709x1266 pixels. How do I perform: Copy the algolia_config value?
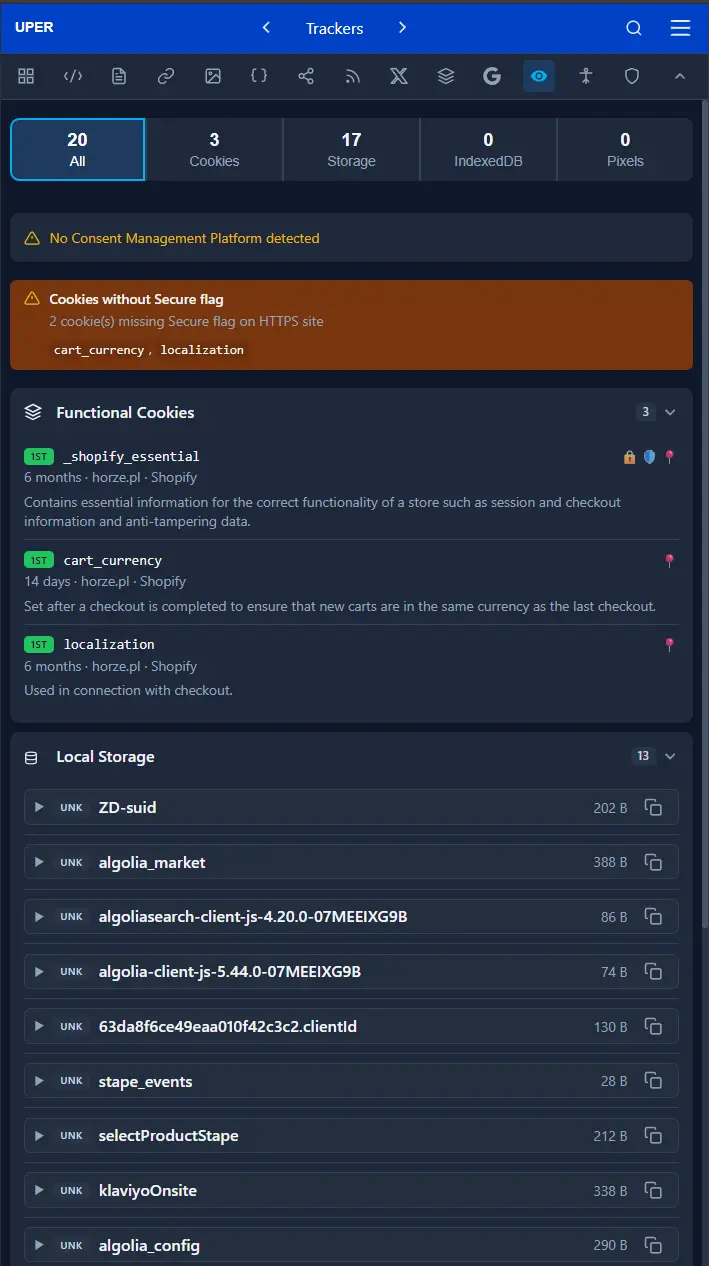point(654,1245)
